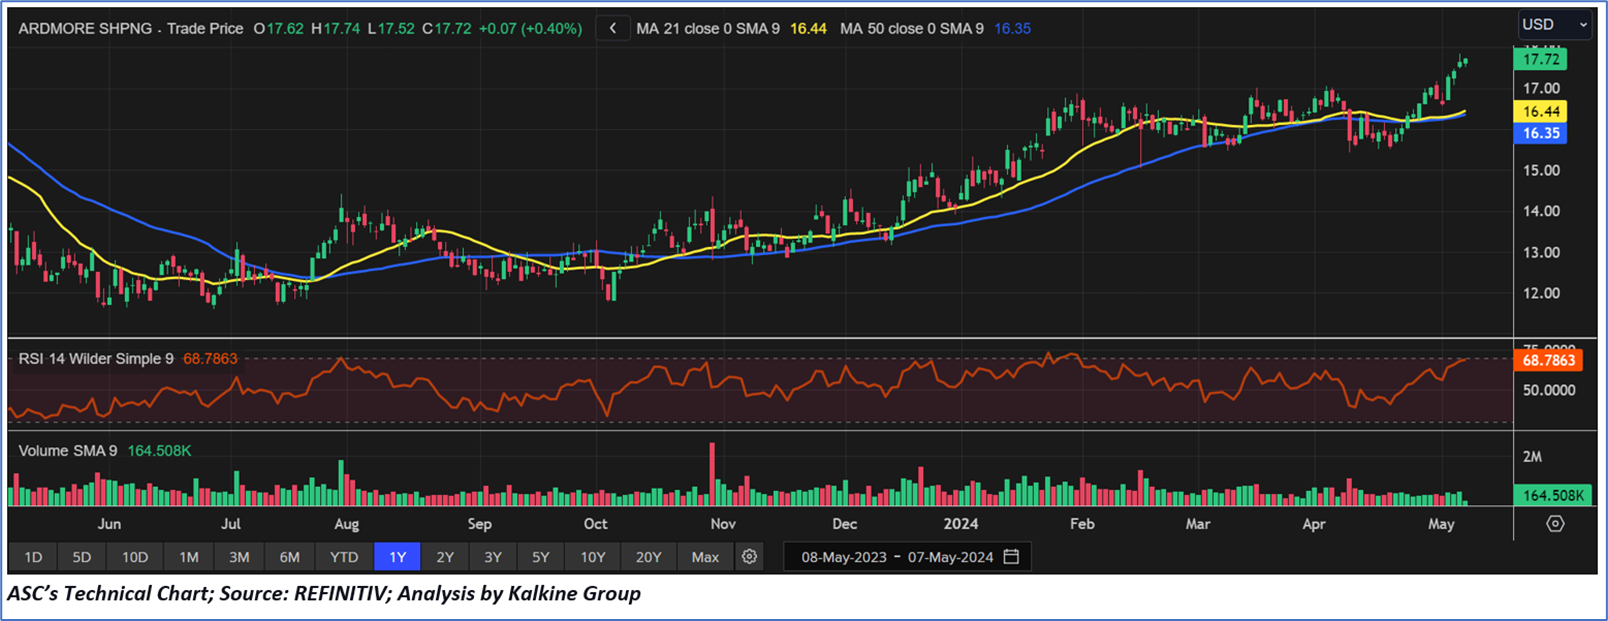Open the USD currency dropdown
The width and height of the screenshot is (1608, 621).
click(1553, 25)
